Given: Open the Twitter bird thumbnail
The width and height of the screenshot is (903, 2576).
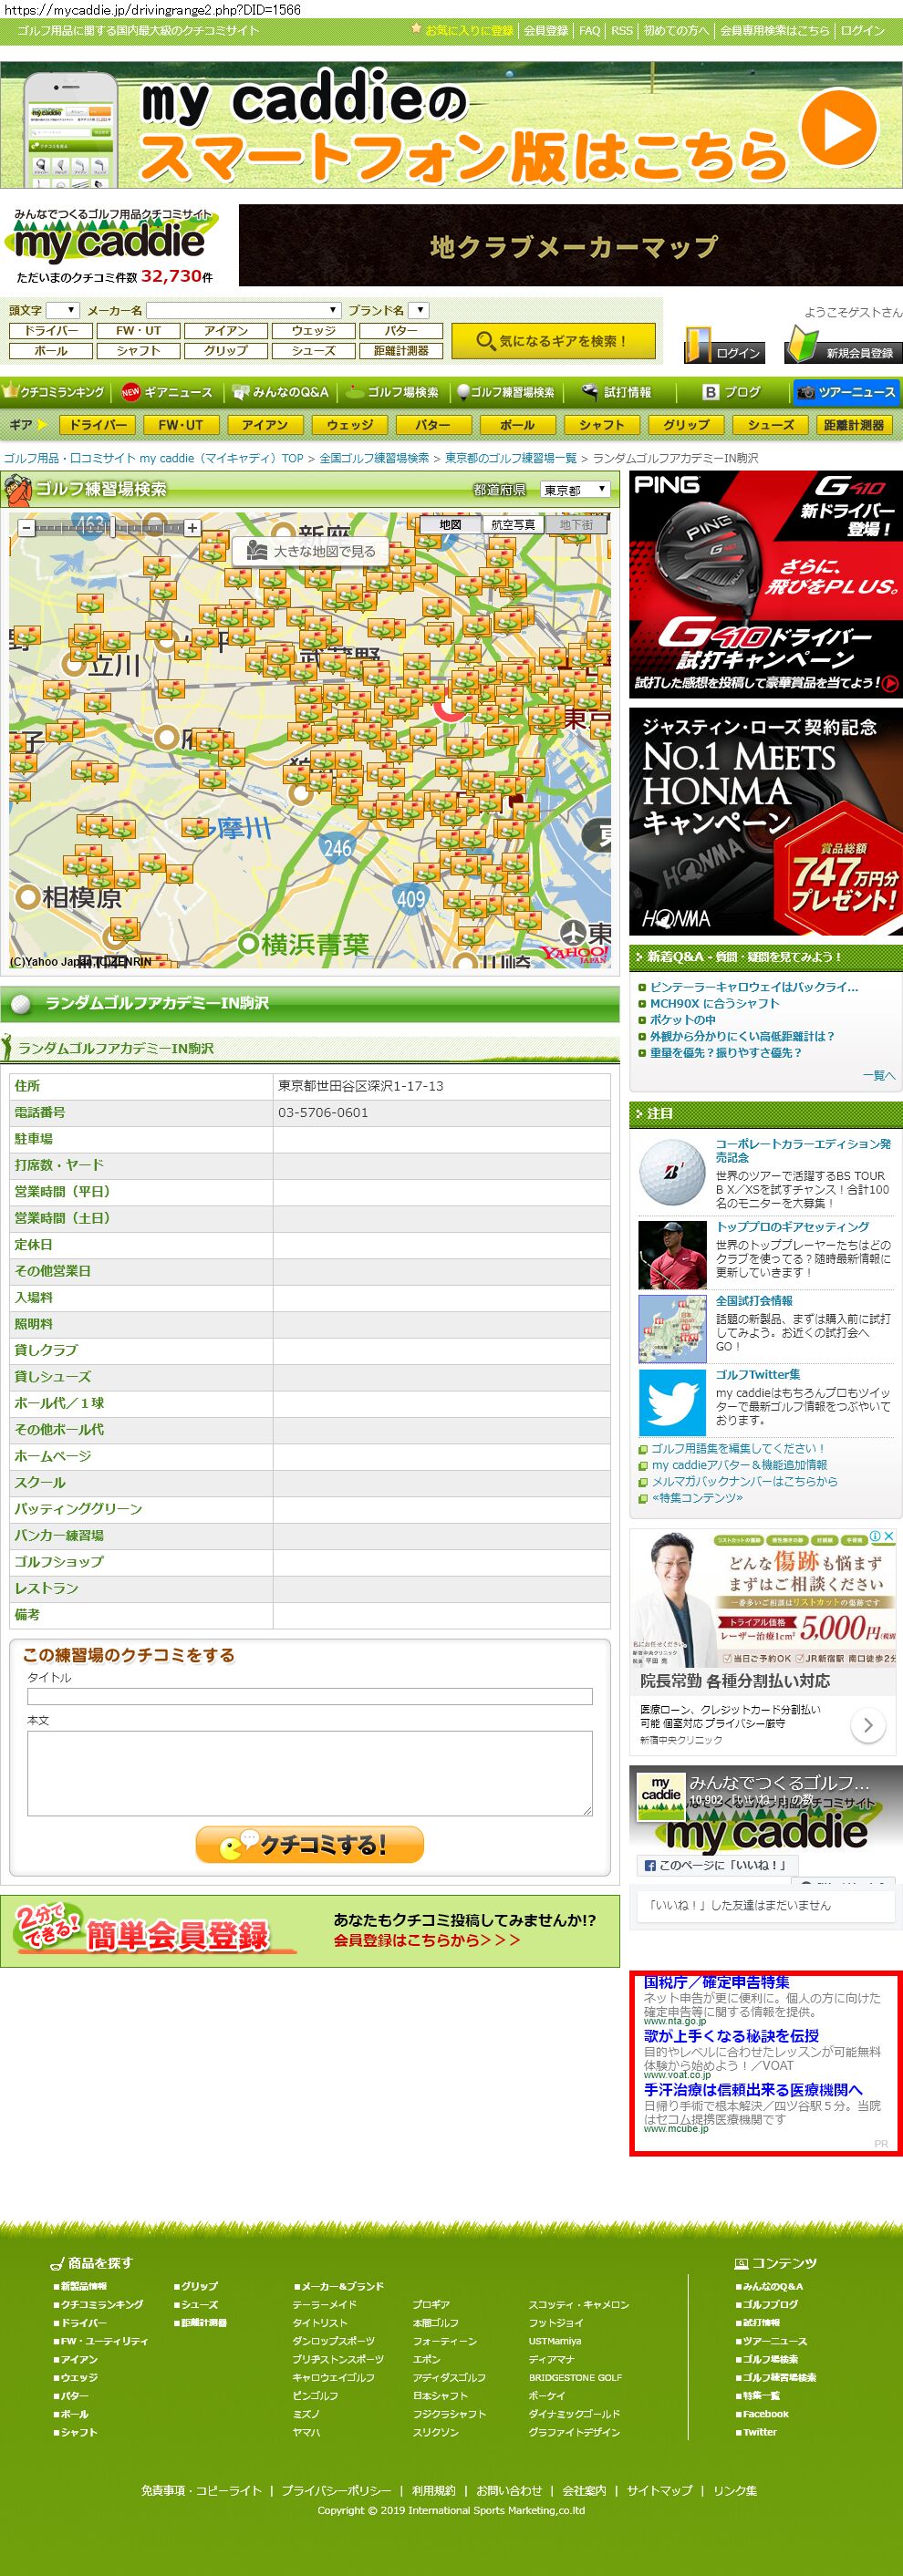Looking at the screenshot, I should [672, 1402].
